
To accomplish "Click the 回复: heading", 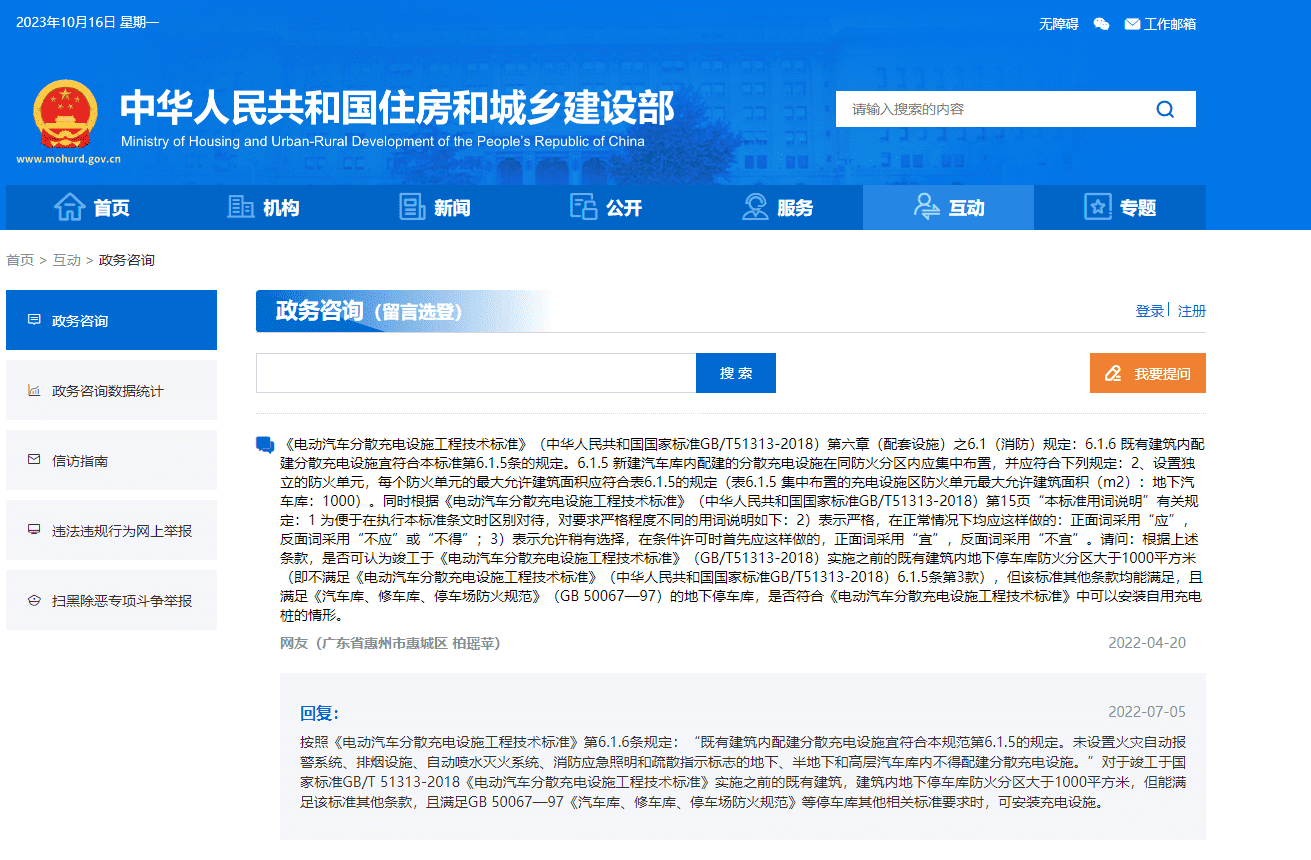I will click(320, 713).
